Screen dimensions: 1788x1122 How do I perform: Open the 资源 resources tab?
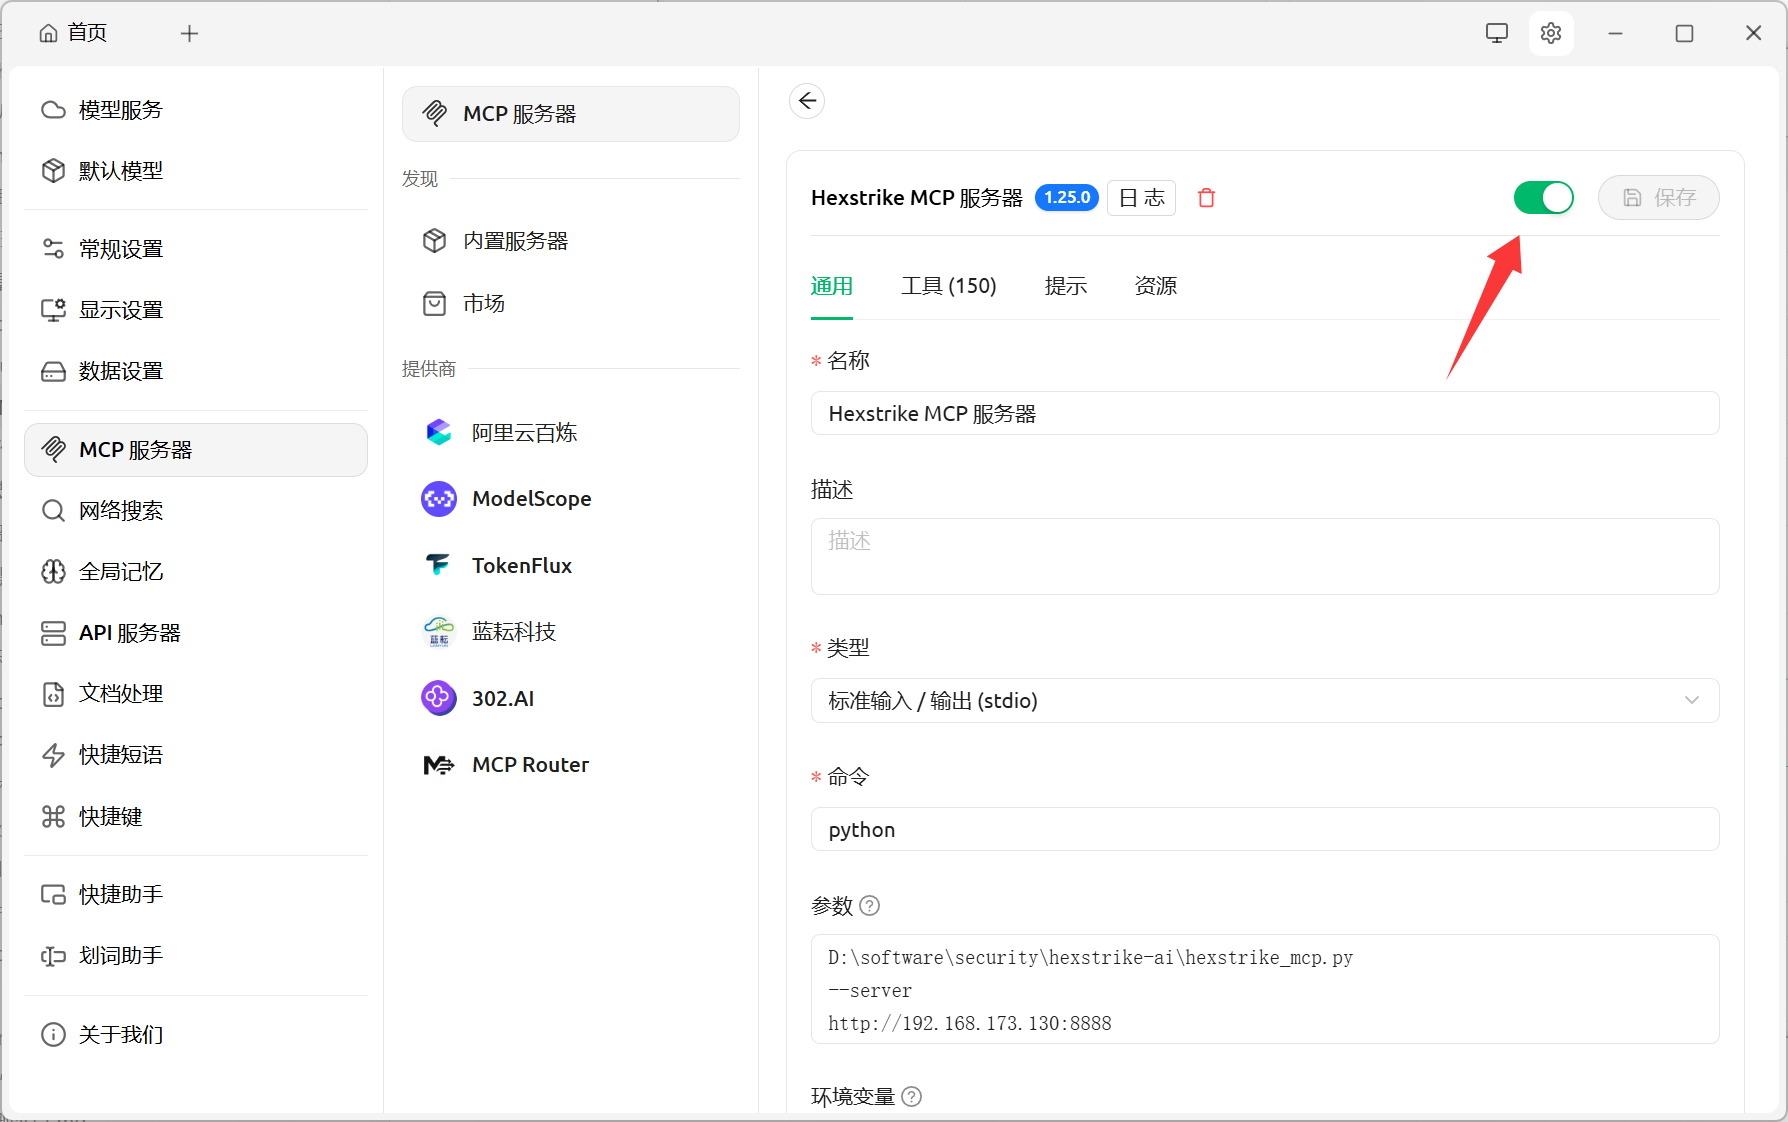click(x=1155, y=286)
